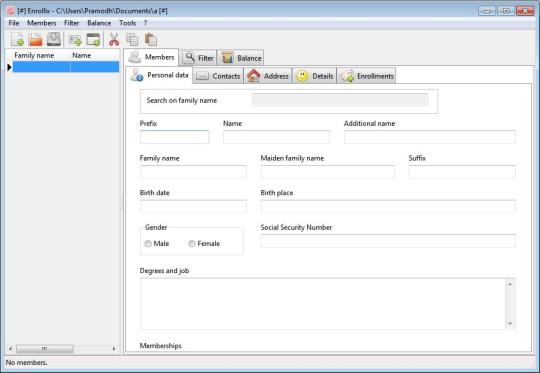Click the member list left scroll arrow
The image size is (540, 373).
tap(11, 349)
